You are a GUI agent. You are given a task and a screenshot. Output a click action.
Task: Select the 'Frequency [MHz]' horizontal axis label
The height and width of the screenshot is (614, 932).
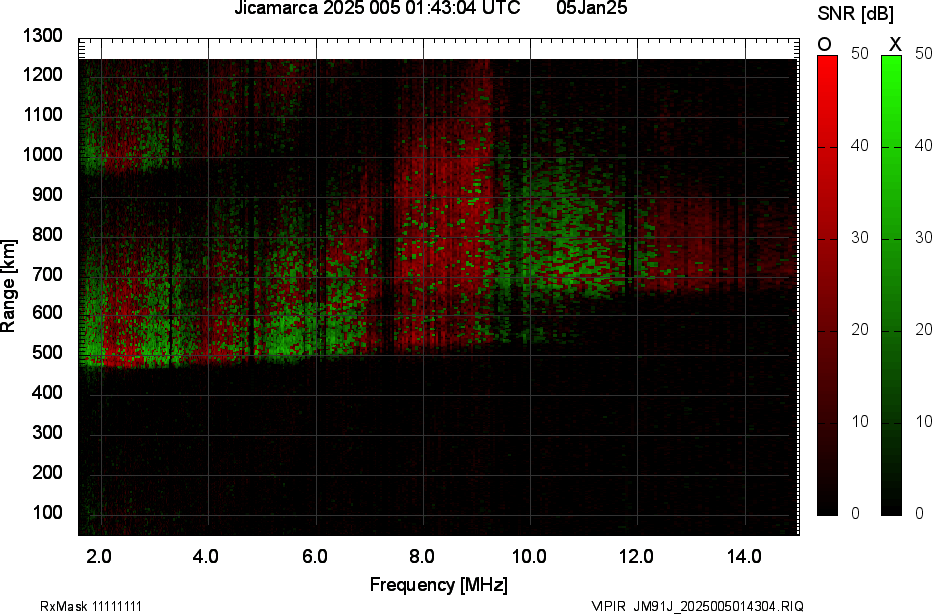[x=438, y=585]
